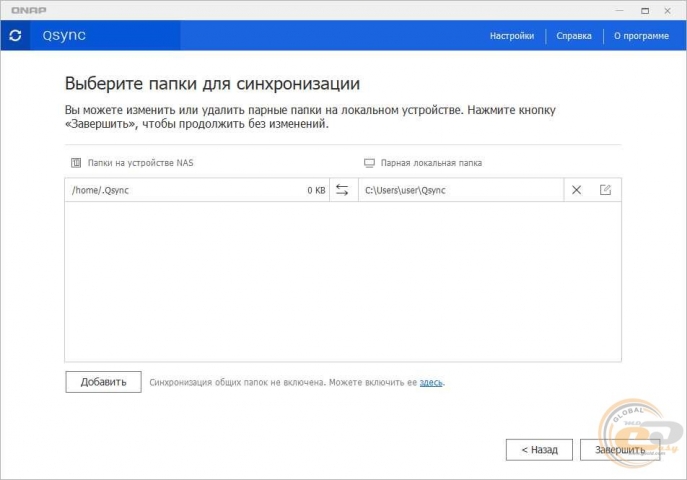The width and height of the screenshot is (687, 480).
Task: Click the Добавить button
Action: point(103,382)
